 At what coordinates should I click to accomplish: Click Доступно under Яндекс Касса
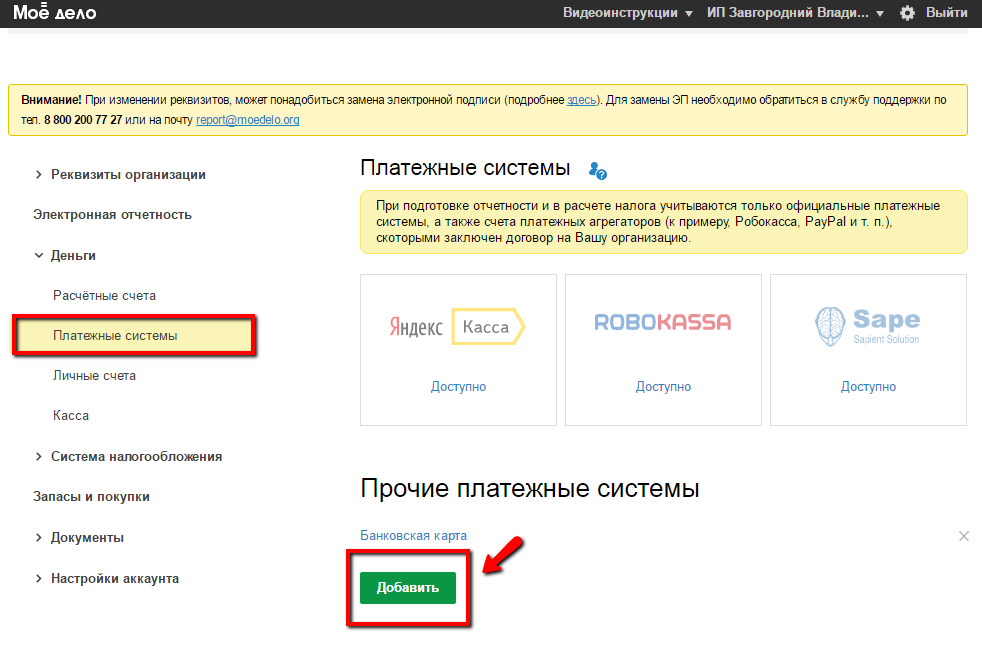pos(458,387)
